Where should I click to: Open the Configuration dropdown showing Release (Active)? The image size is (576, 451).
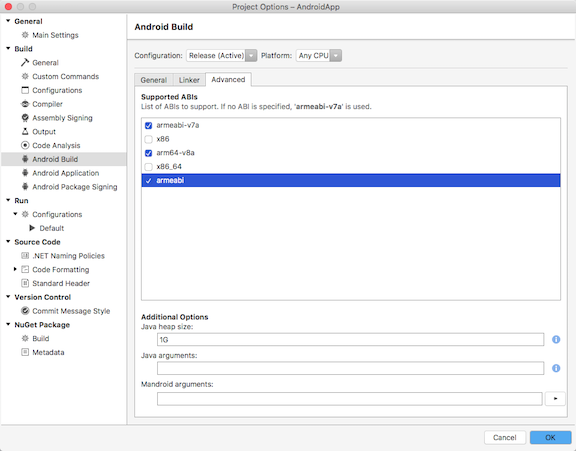(222, 55)
